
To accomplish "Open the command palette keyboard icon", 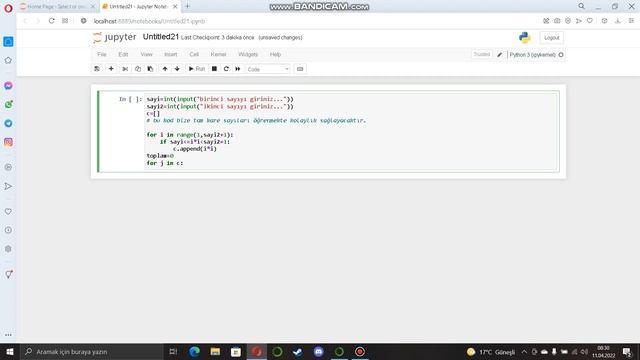I will coord(300,69).
